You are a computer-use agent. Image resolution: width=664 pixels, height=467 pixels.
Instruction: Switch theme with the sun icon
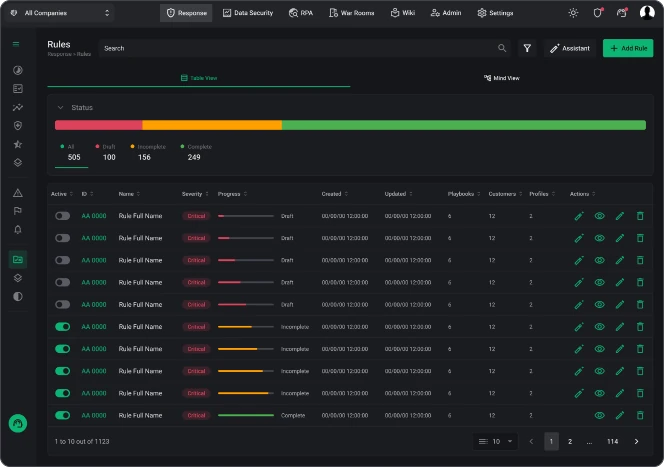[x=573, y=13]
